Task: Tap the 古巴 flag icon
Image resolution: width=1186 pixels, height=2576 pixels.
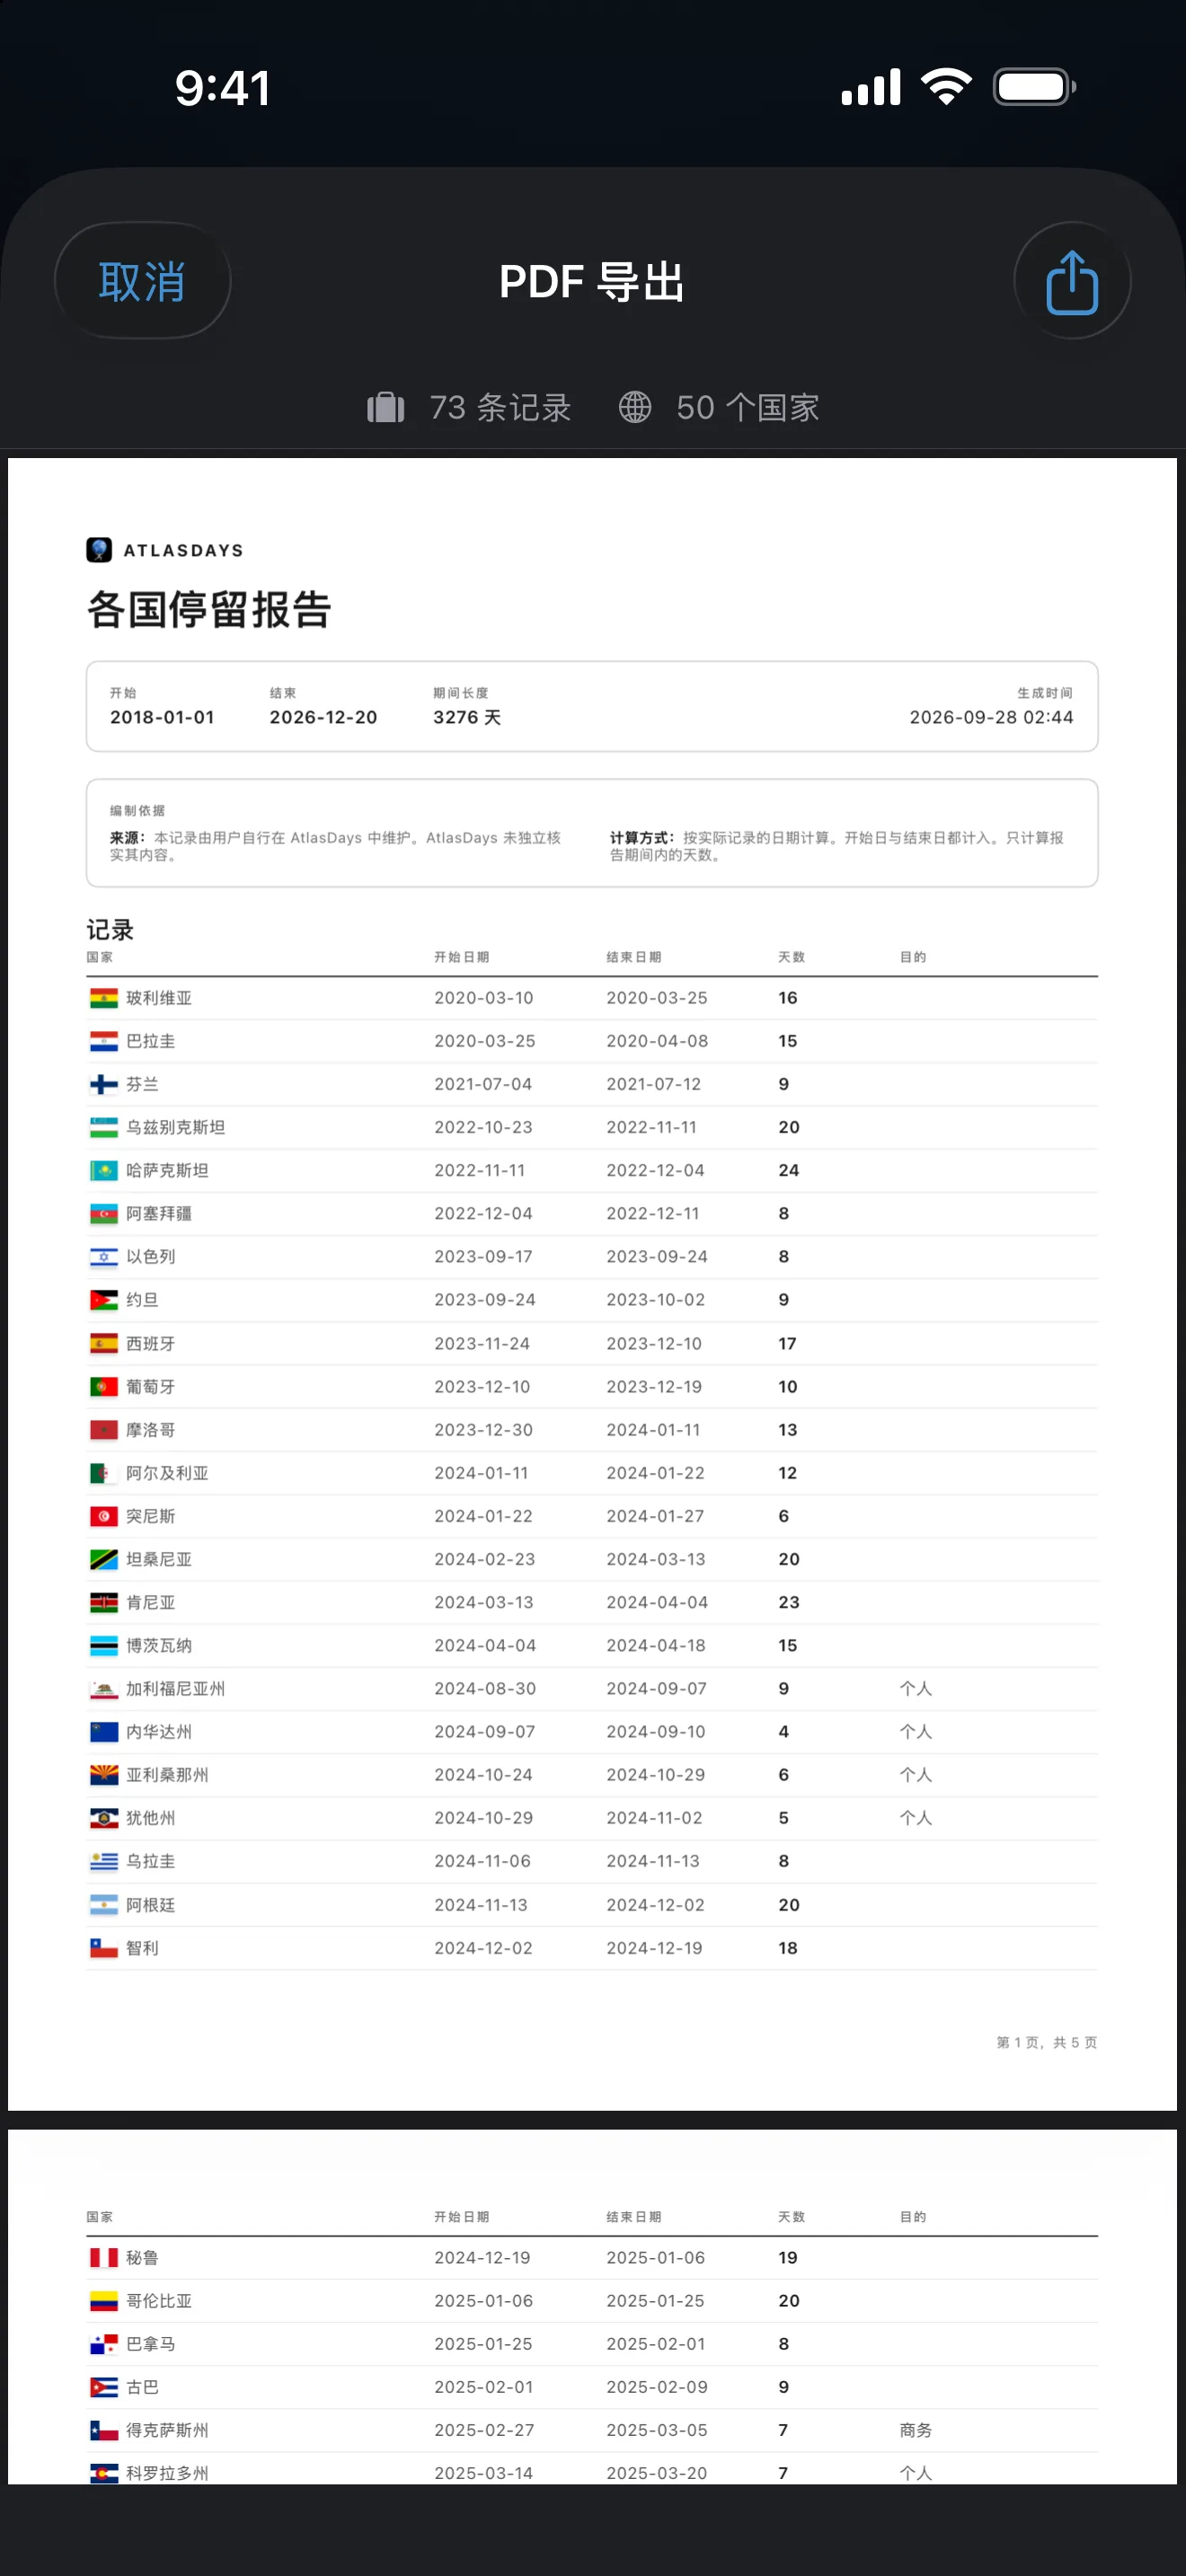Action: tap(104, 2387)
